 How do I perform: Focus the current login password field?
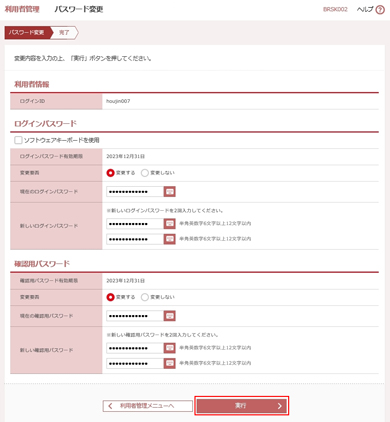(135, 192)
